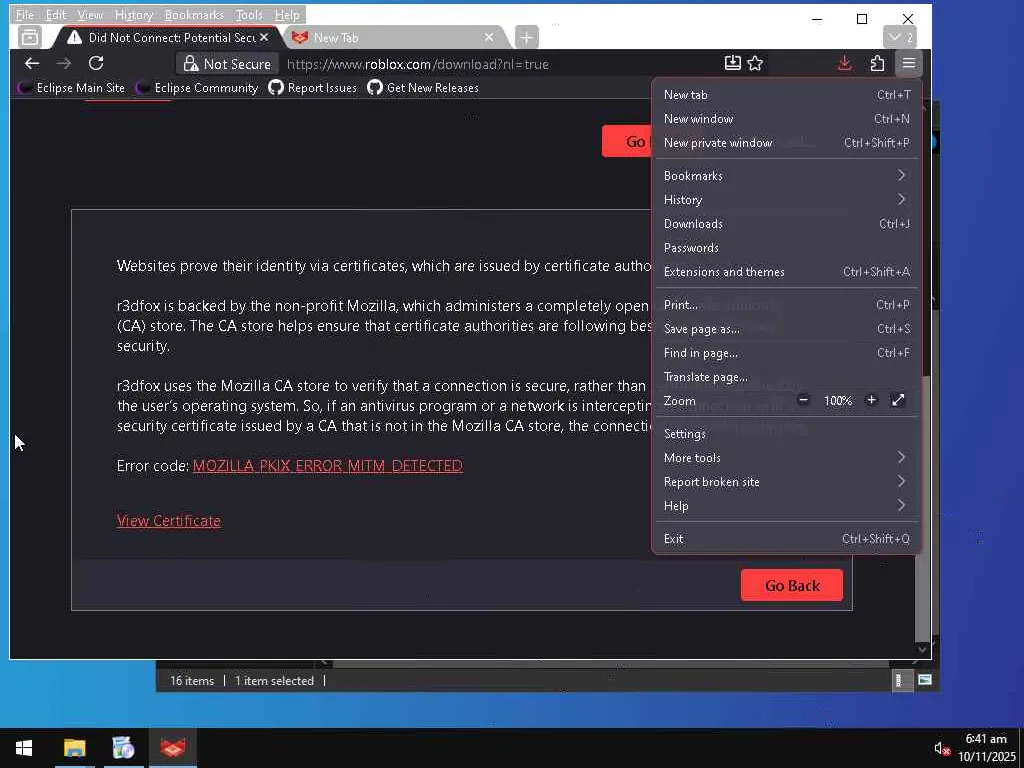
Task: Go back using the browser back arrow
Action: pyautogui.click(x=31, y=63)
